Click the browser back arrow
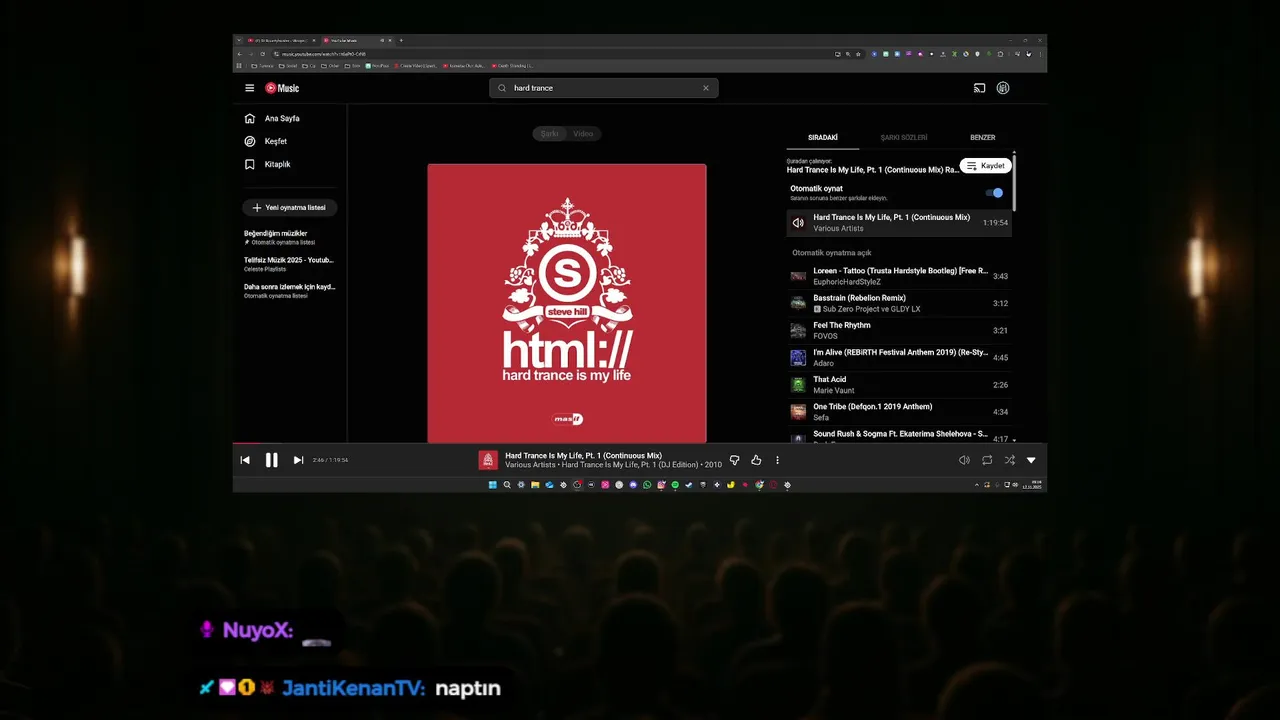Screen dimensions: 1280x720 [x=240, y=54]
